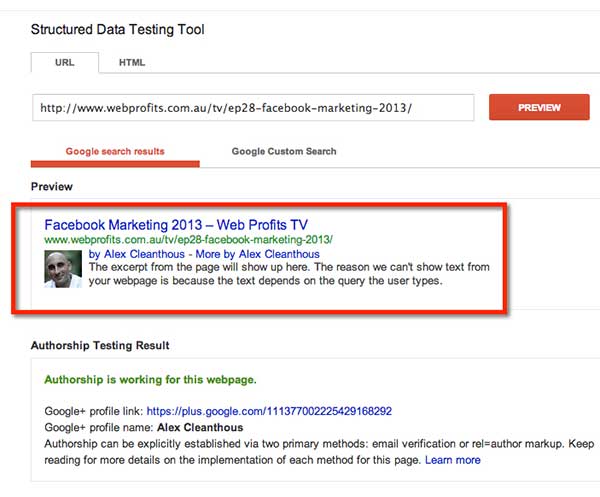Click 'Authorship is working for this webpage.' text

(x=150, y=380)
